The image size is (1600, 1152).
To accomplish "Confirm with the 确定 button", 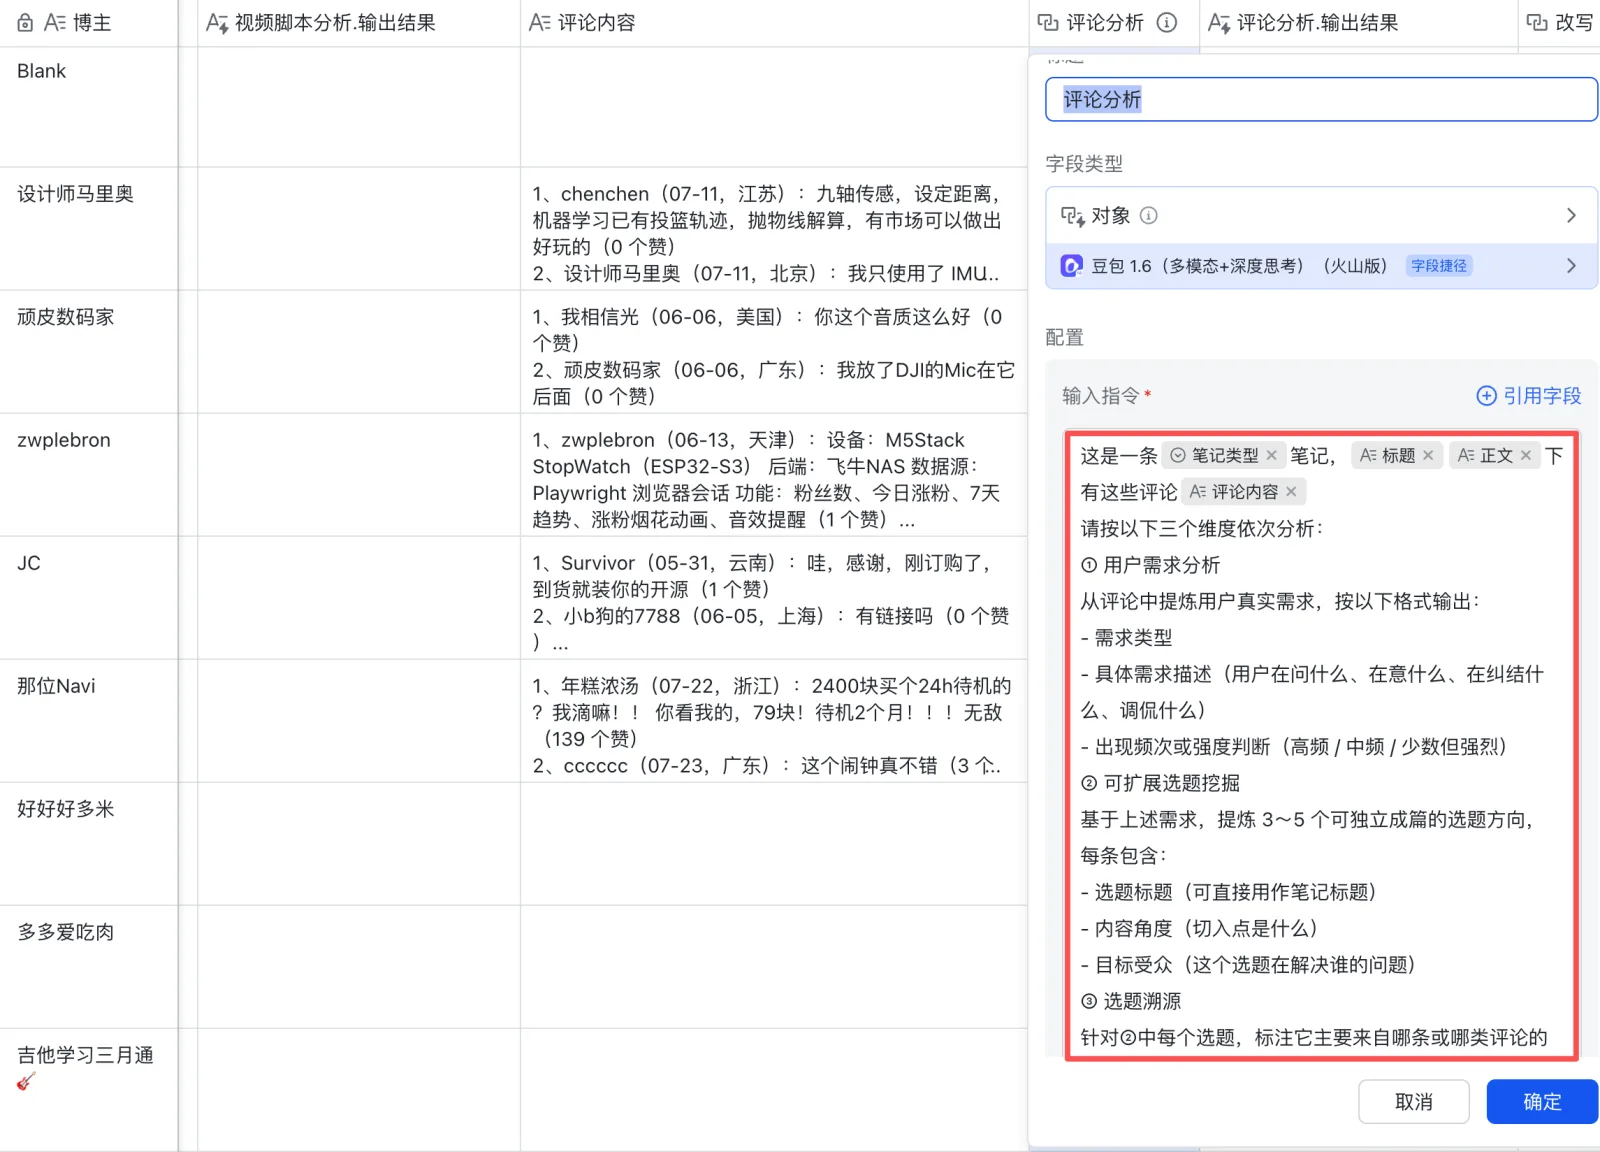I will pos(1542,1101).
